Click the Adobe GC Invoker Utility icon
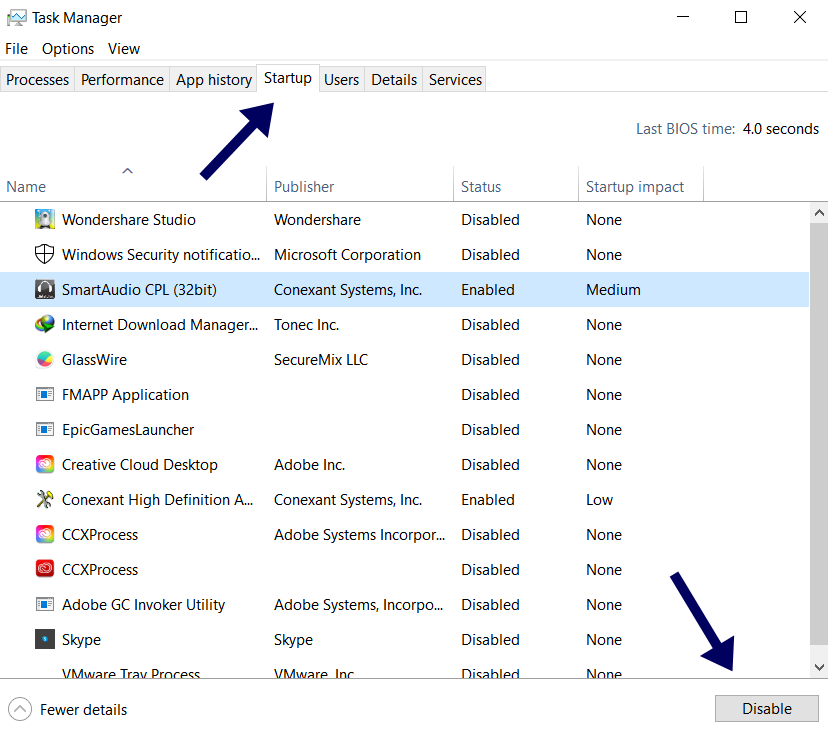Image resolution: width=828 pixels, height=738 pixels. pyautogui.click(x=44, y=604)
